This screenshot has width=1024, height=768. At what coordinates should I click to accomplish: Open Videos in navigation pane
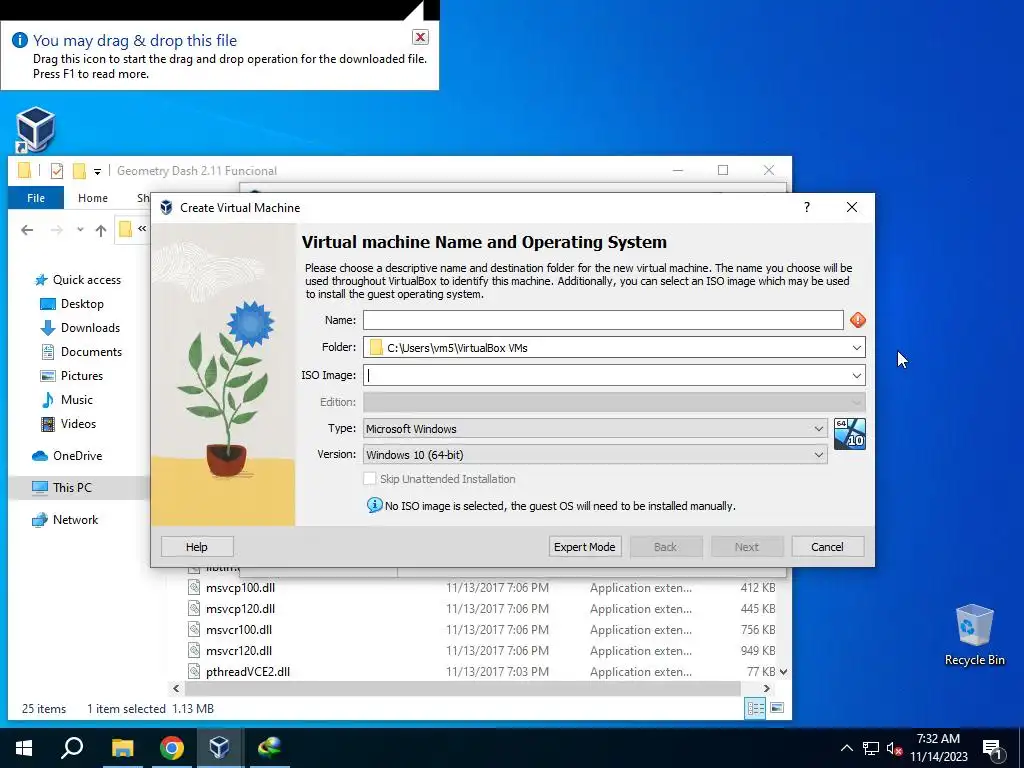click(x=78, y=424)
